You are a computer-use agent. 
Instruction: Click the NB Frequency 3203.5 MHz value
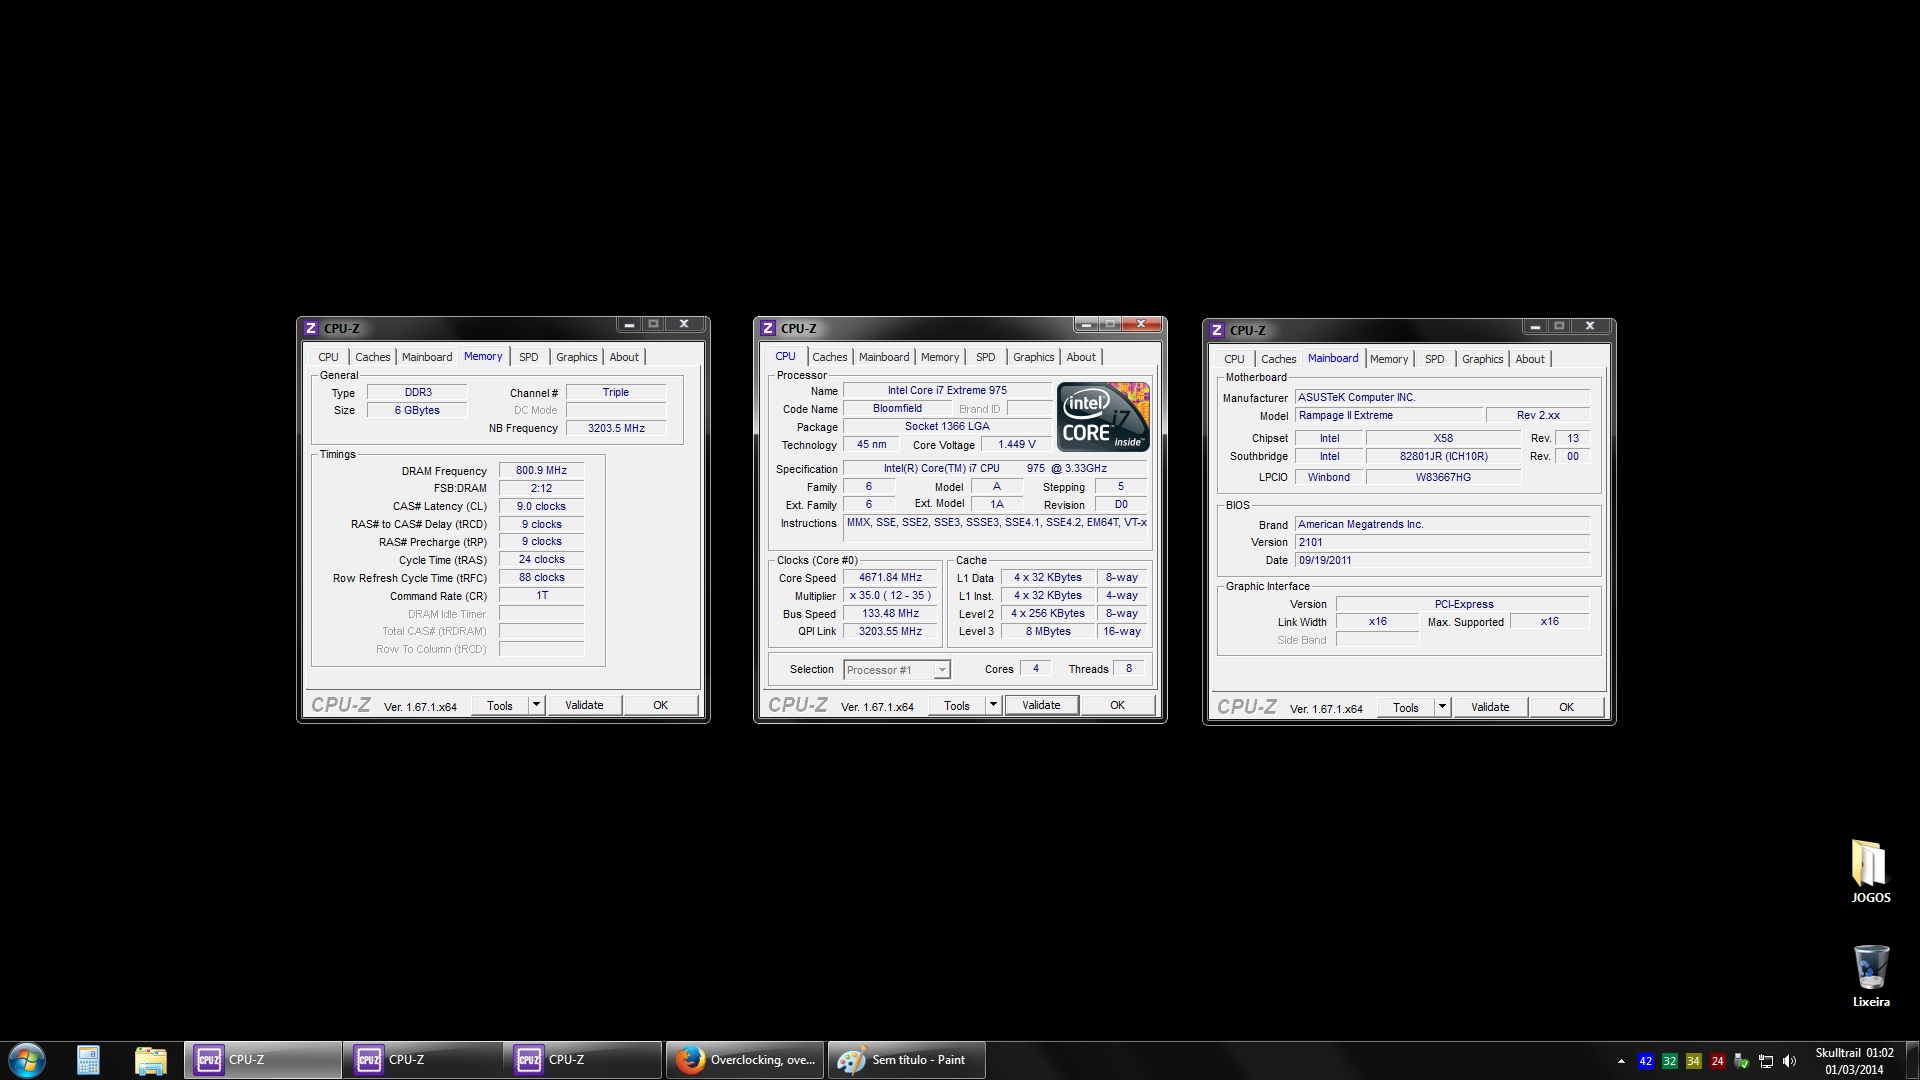coord(616,428)
